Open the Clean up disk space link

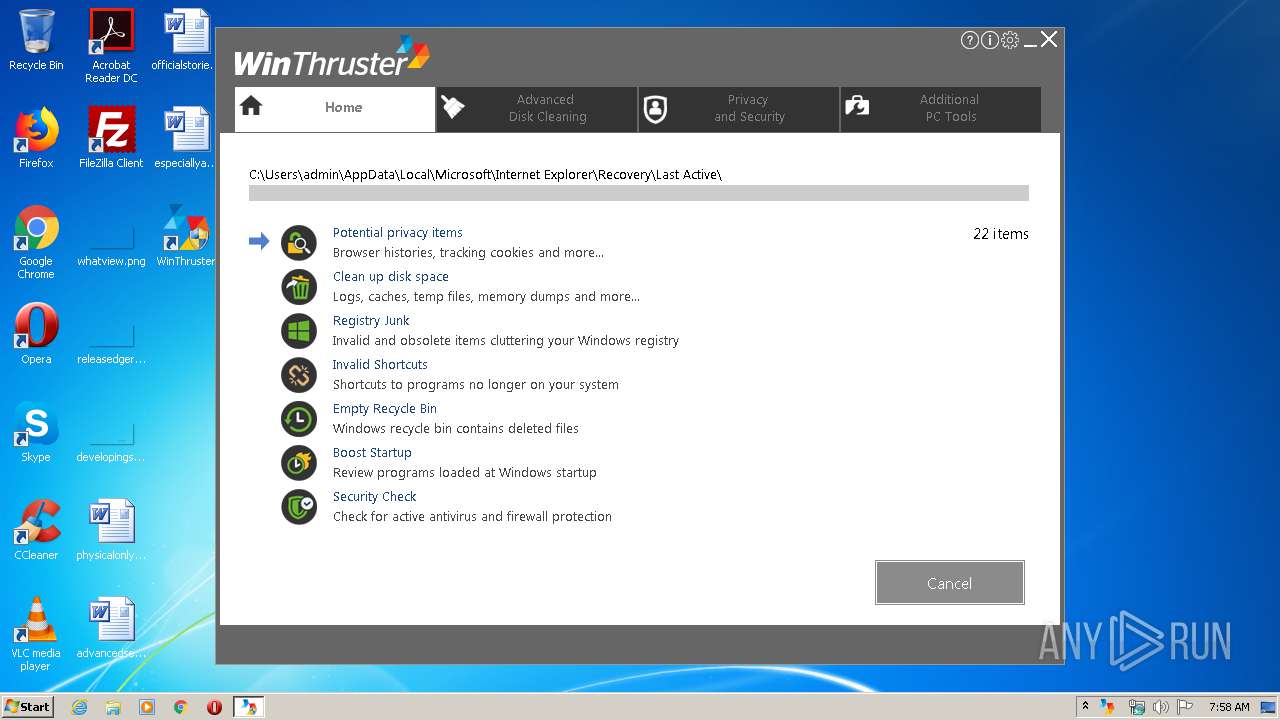[x=390, y=276]
